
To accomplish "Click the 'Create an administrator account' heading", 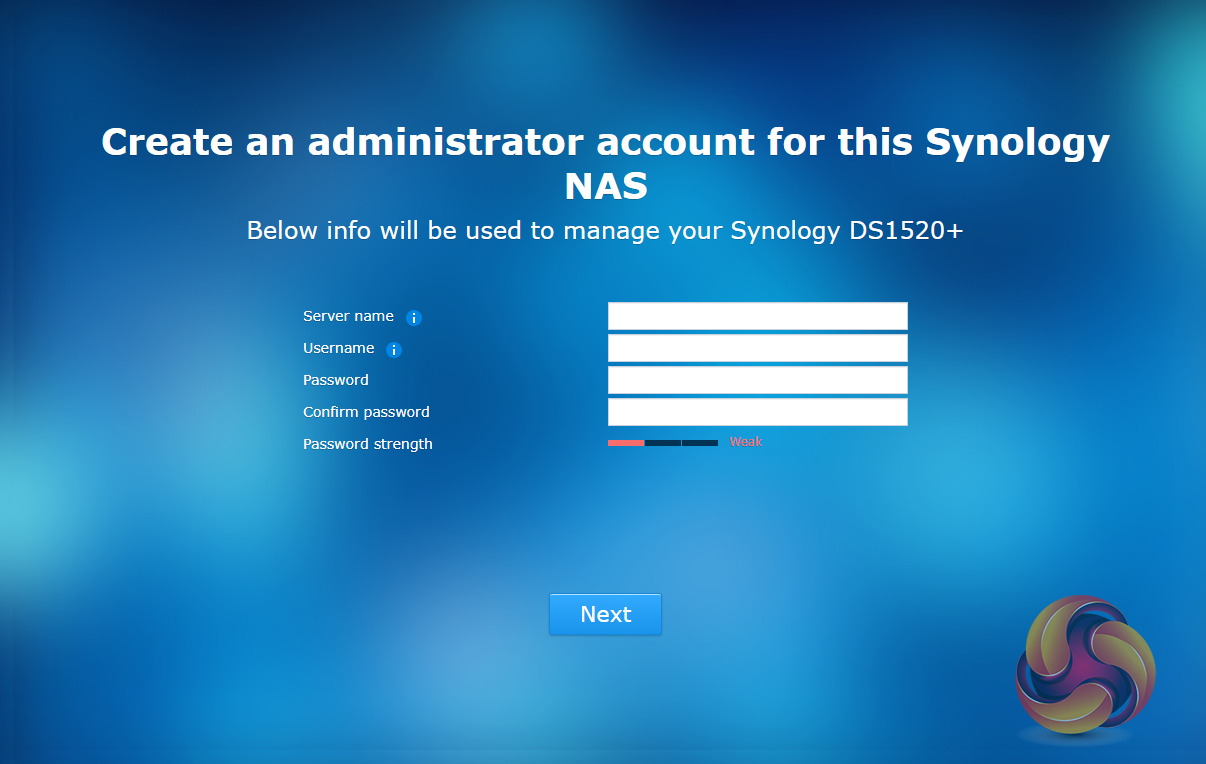I will point(605,164).
